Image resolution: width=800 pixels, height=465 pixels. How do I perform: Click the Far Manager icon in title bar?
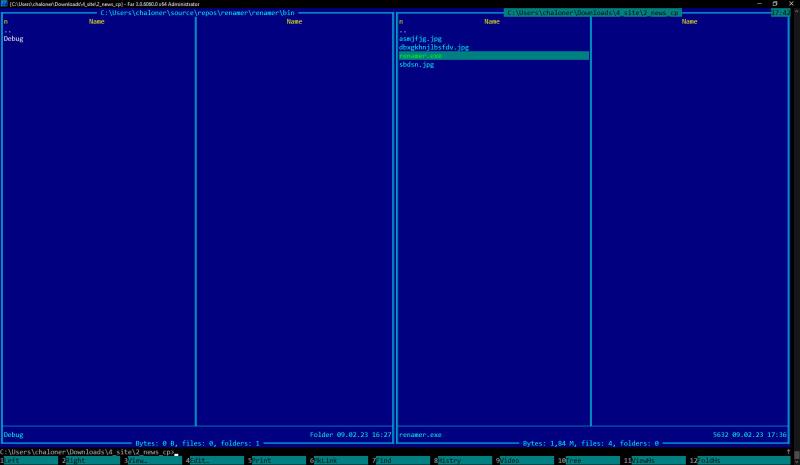click(x=5, y=4)
